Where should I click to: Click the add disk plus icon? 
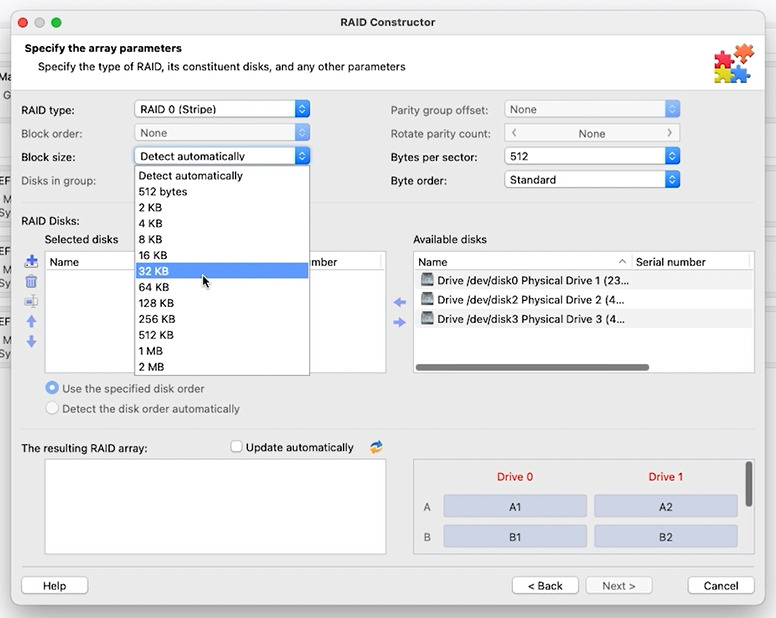31,261
